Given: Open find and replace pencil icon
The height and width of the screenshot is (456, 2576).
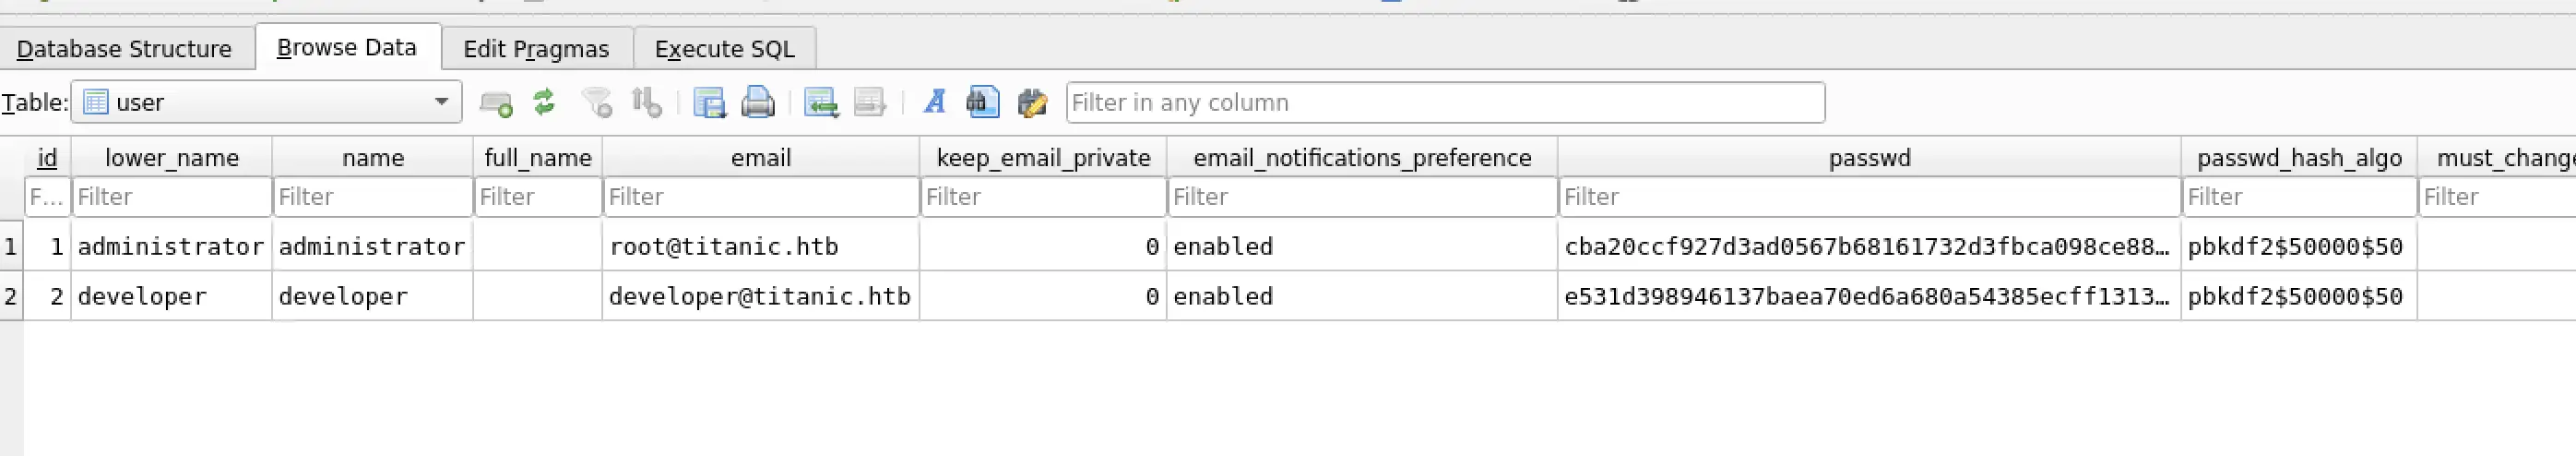Looking at the screenshot, I should [1032, 102].
